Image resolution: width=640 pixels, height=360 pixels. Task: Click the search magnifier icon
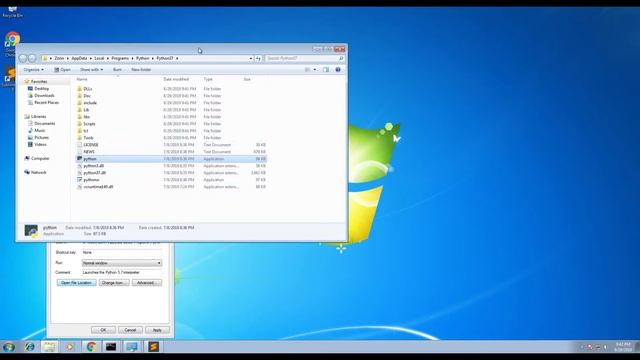[341, 58]
